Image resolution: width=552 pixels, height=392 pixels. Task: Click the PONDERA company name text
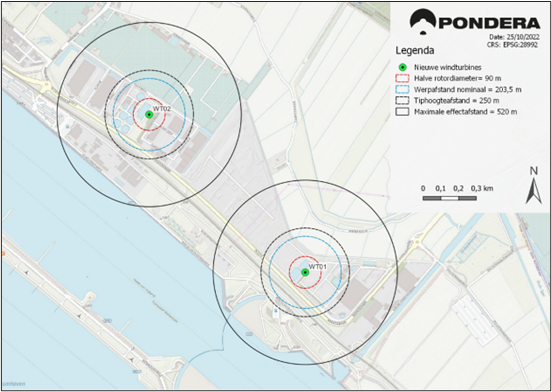click(x=490, y=23)
